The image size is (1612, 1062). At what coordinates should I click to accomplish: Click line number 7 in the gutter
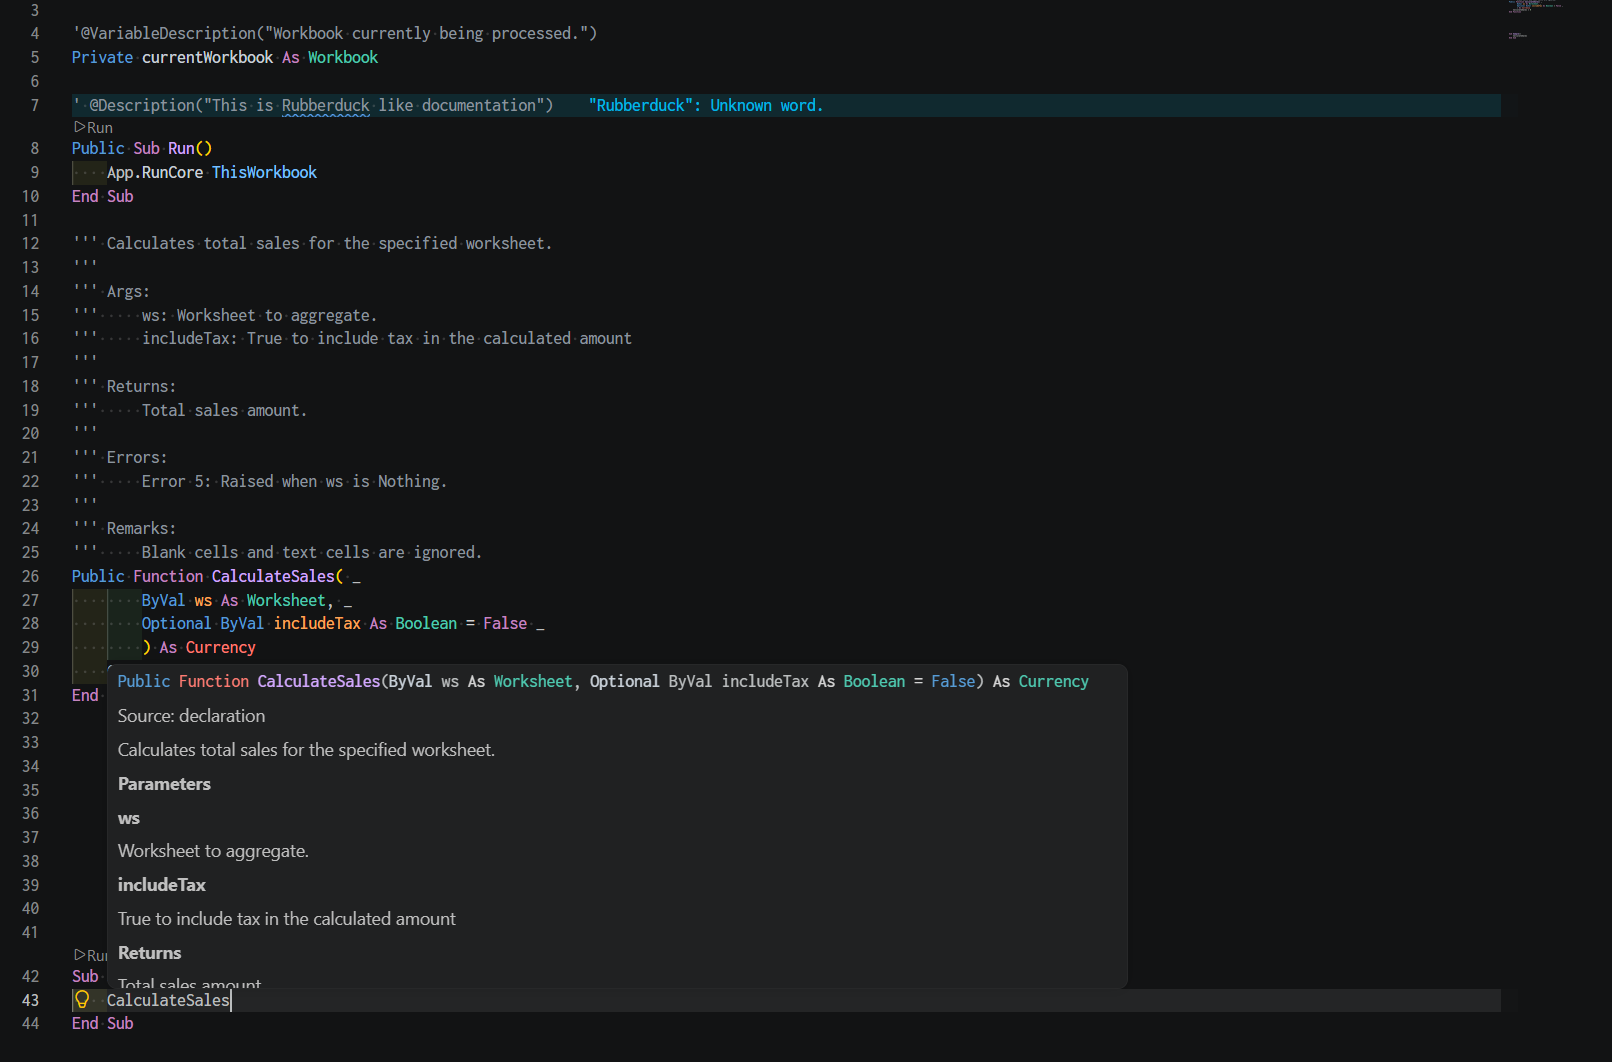(35, 106)
